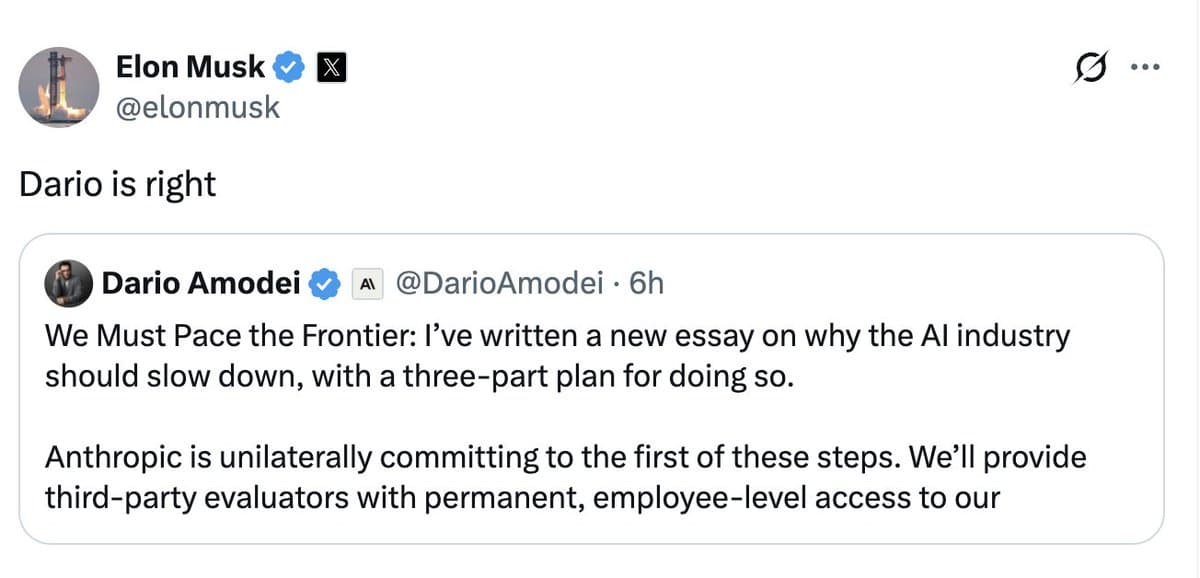
Task: Open Dario Amodei's small profile avatar
Action: tap(67, 285)
